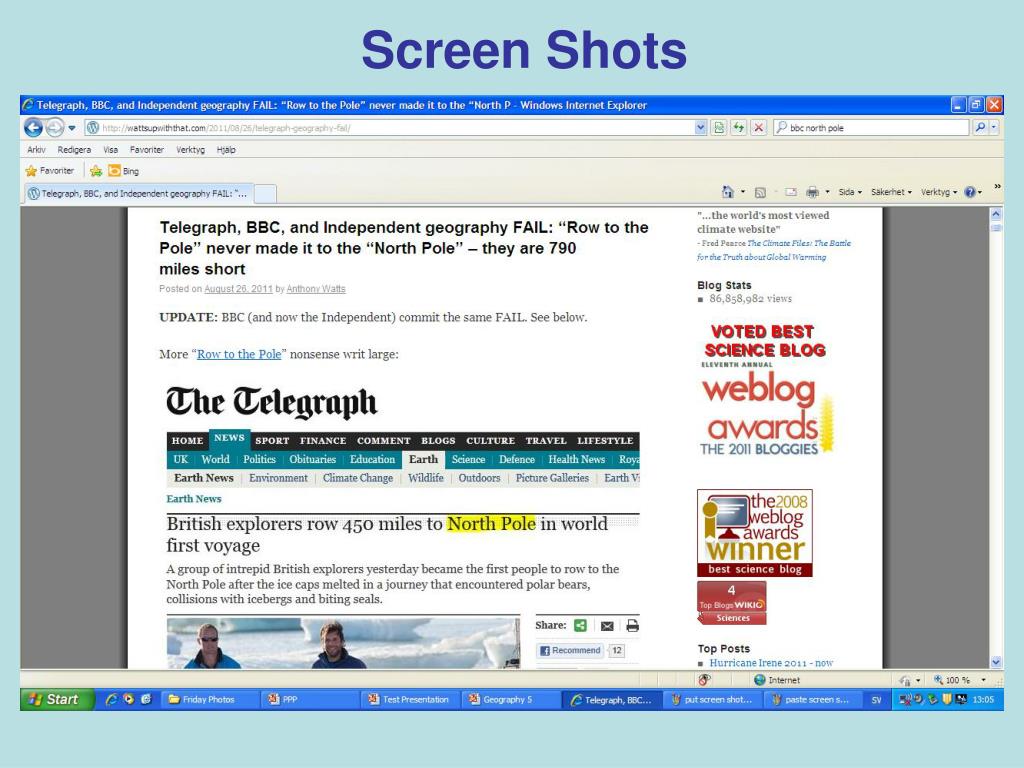Viewport: 1024px width, 768px height.
Task: Open the Arkiv menu
Action: [x=37, y=150]
